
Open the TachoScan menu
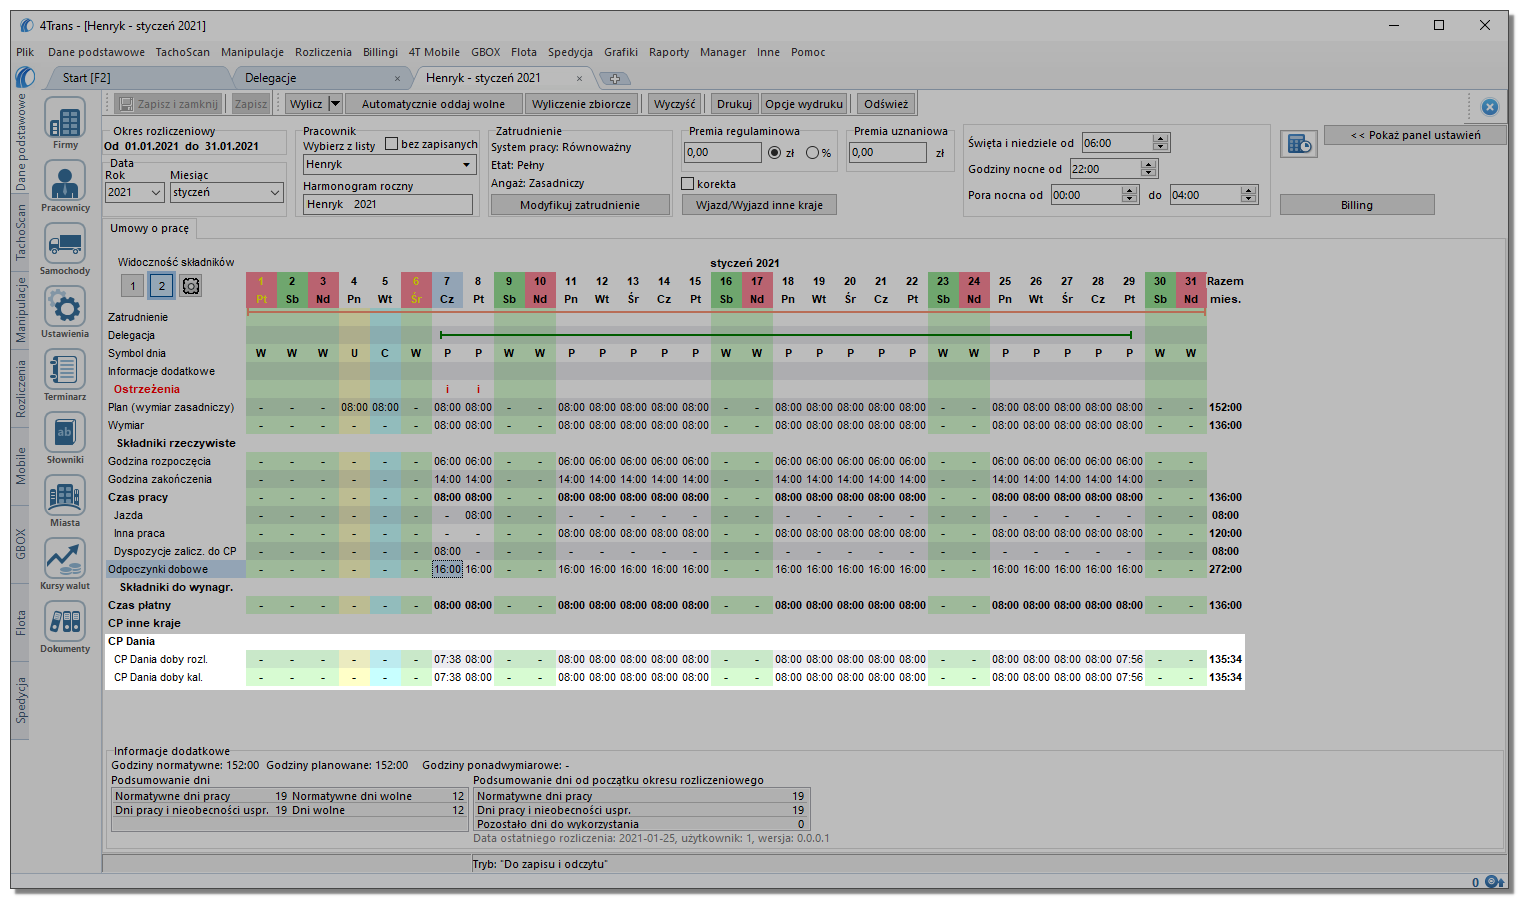[x=183, y=52]
